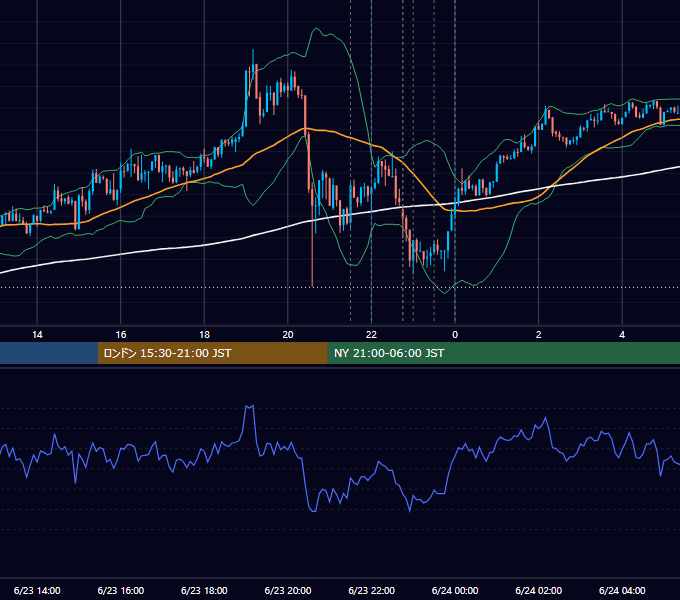Click the 6/23 18:00 label on indicator axis
The width and height of the screenshot is (680, 600).
pos(204,590)
